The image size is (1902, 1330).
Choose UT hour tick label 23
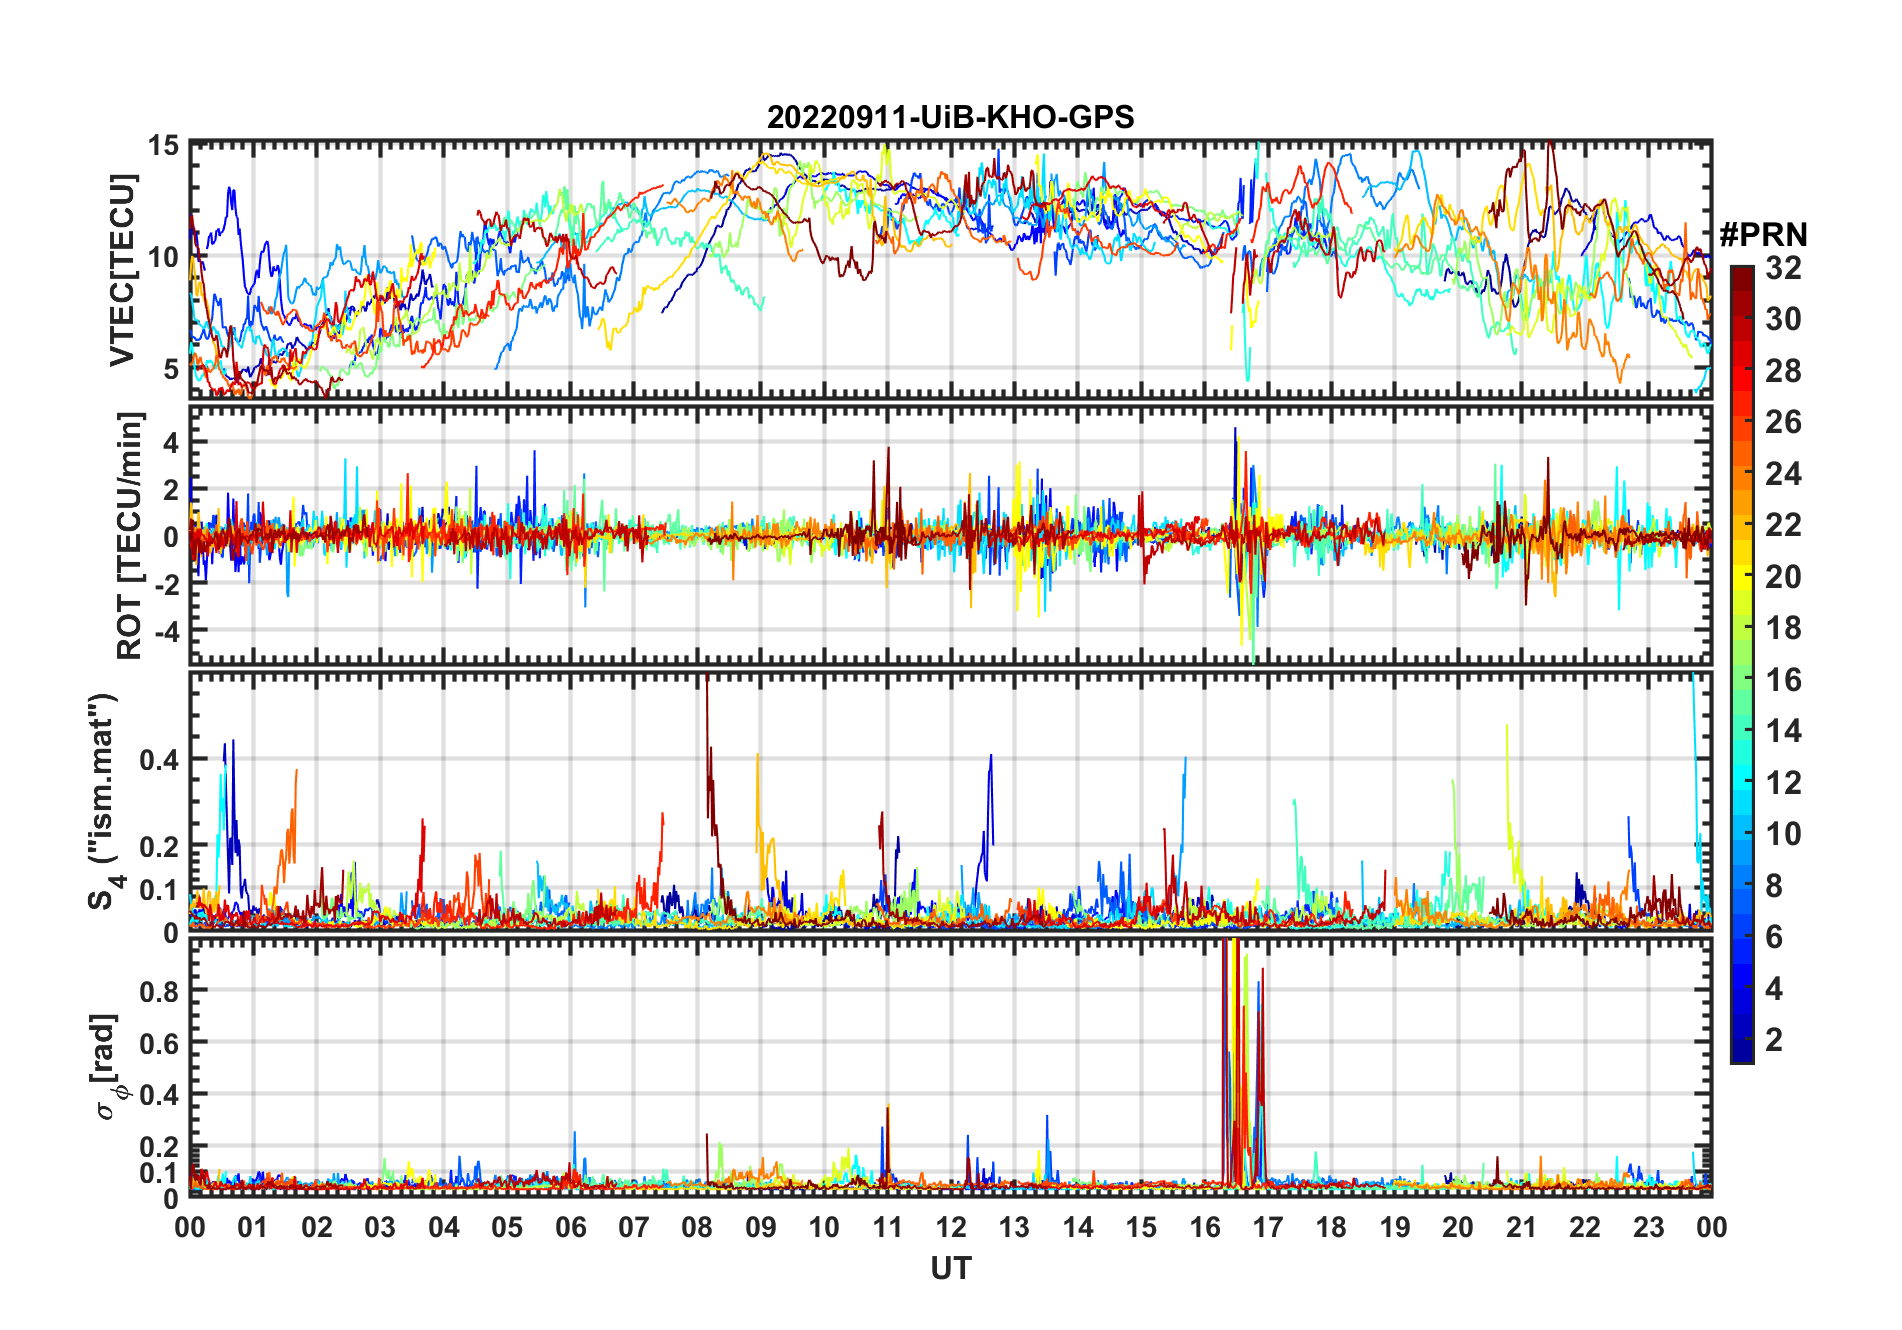[1648, 1227]
